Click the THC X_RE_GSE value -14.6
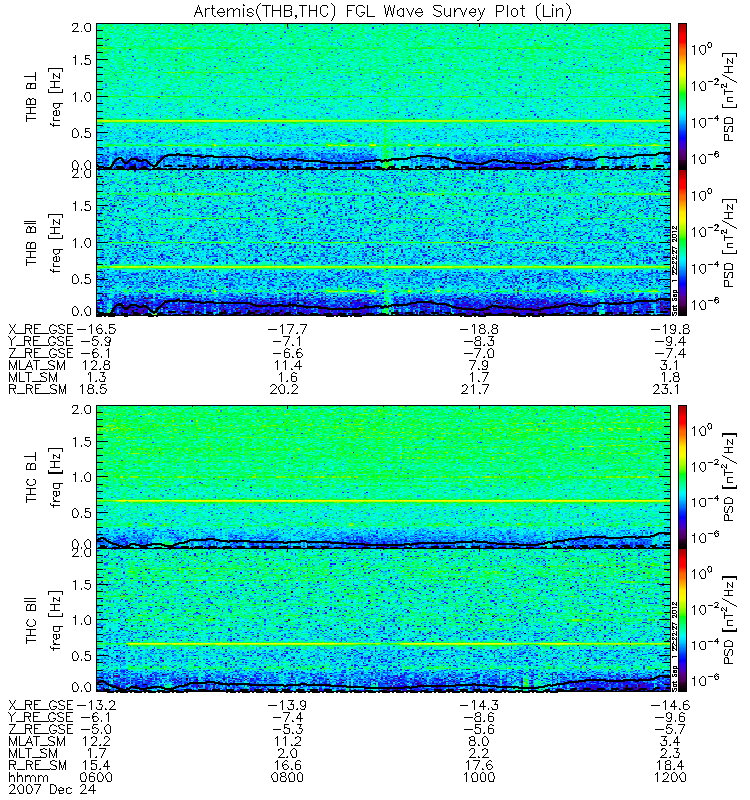 [670, 705]
